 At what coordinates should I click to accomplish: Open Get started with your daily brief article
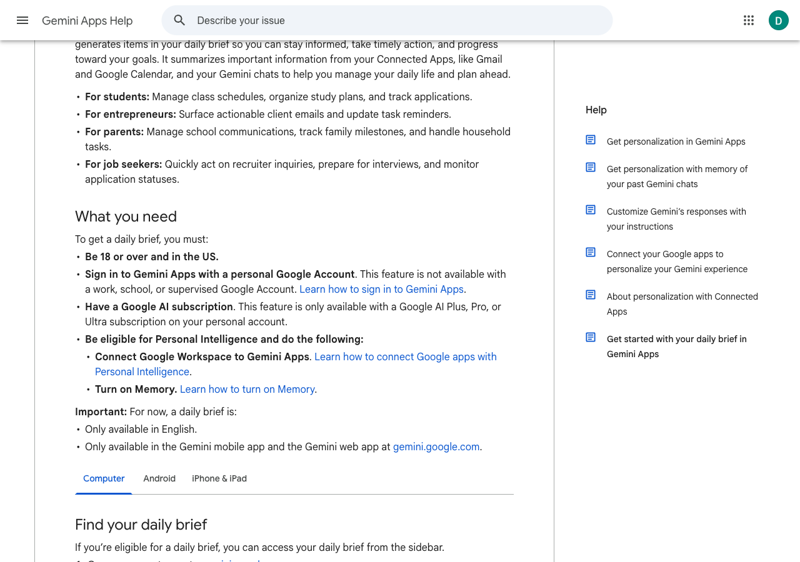click(677, 346)
